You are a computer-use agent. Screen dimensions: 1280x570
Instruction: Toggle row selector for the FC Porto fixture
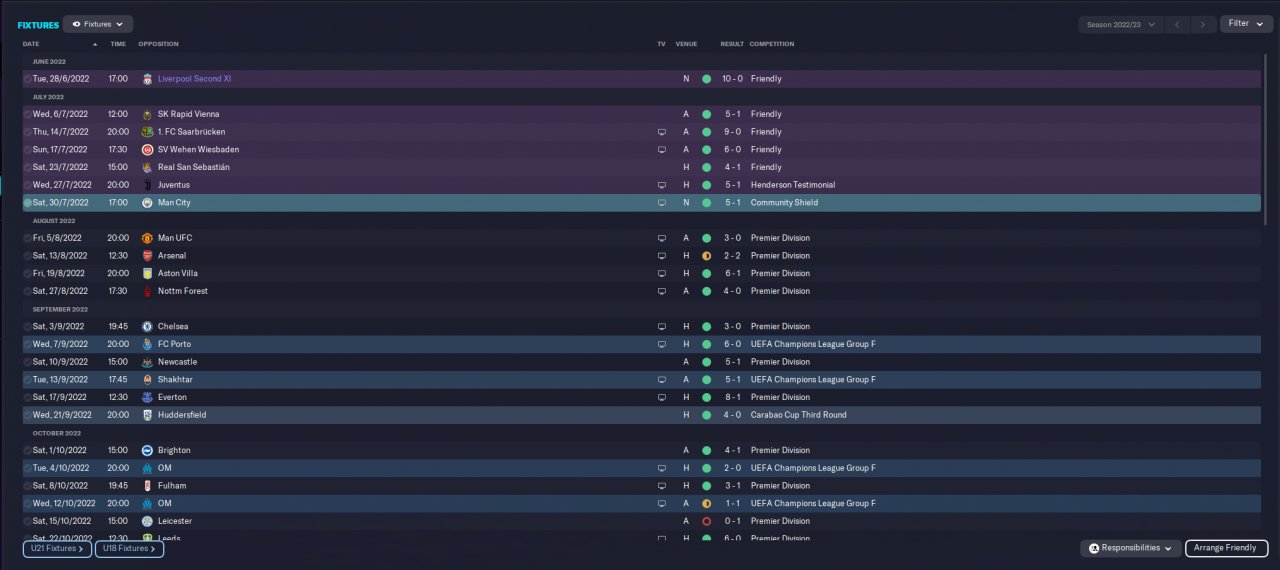tap(27, 344)
